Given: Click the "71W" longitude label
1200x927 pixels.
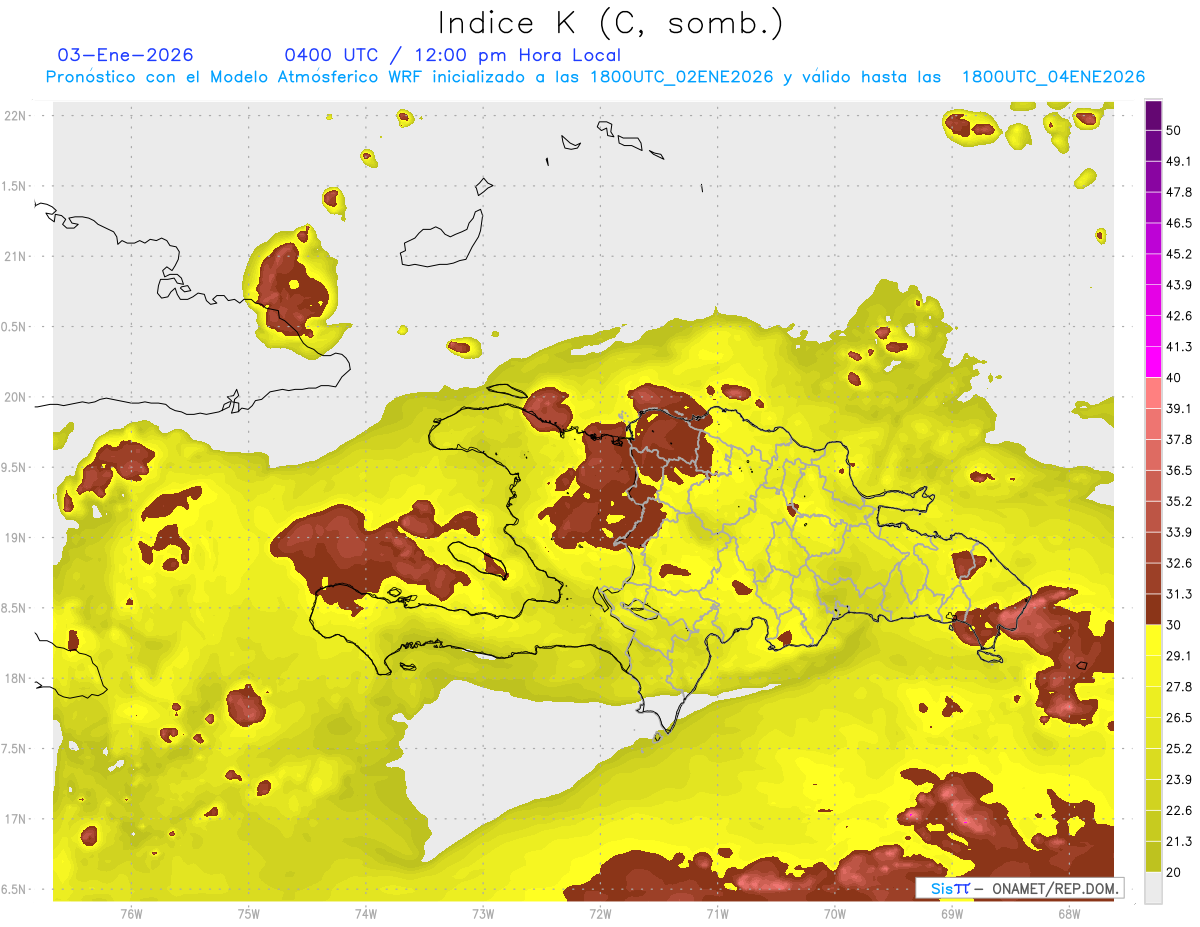Looking at the screenshot, I should coord(717,913).
